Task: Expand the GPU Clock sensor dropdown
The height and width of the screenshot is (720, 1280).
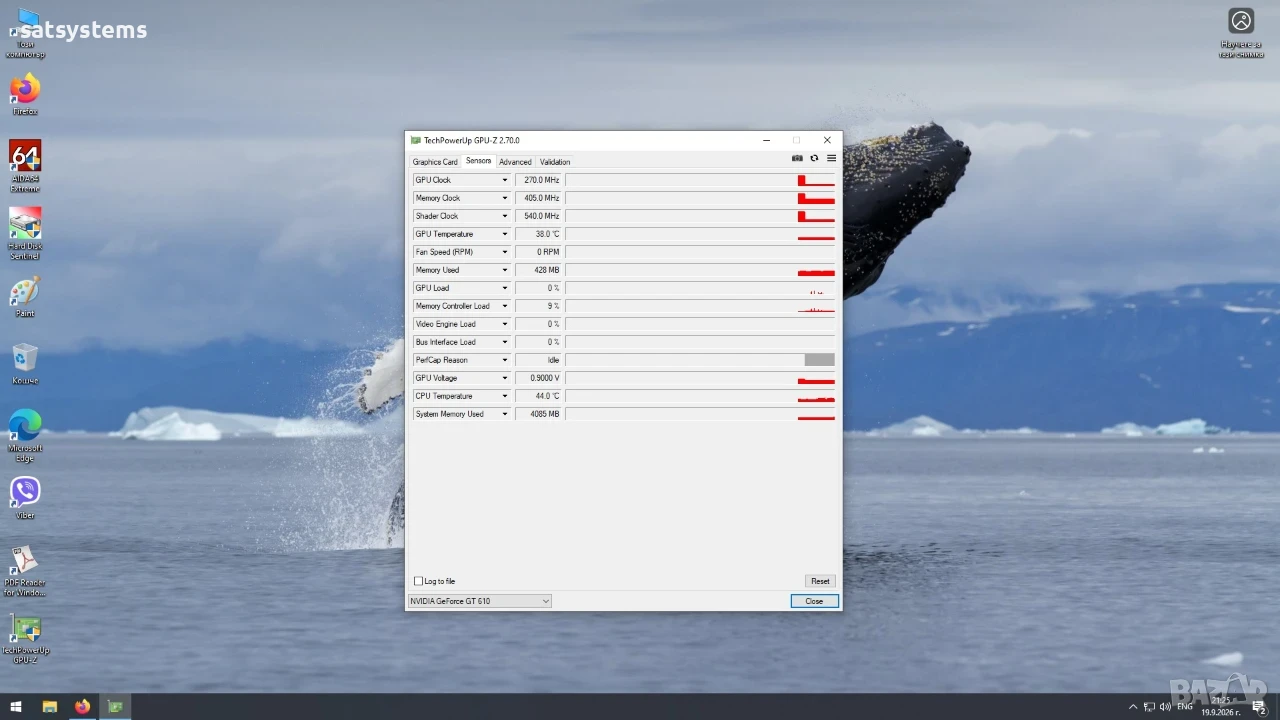Action: point(505,180)
